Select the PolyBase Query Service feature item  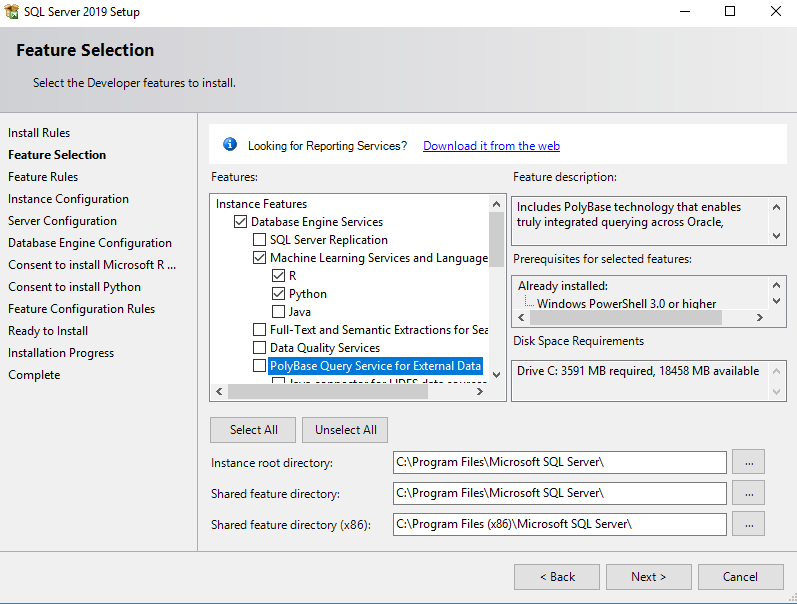tap(375, 366)
